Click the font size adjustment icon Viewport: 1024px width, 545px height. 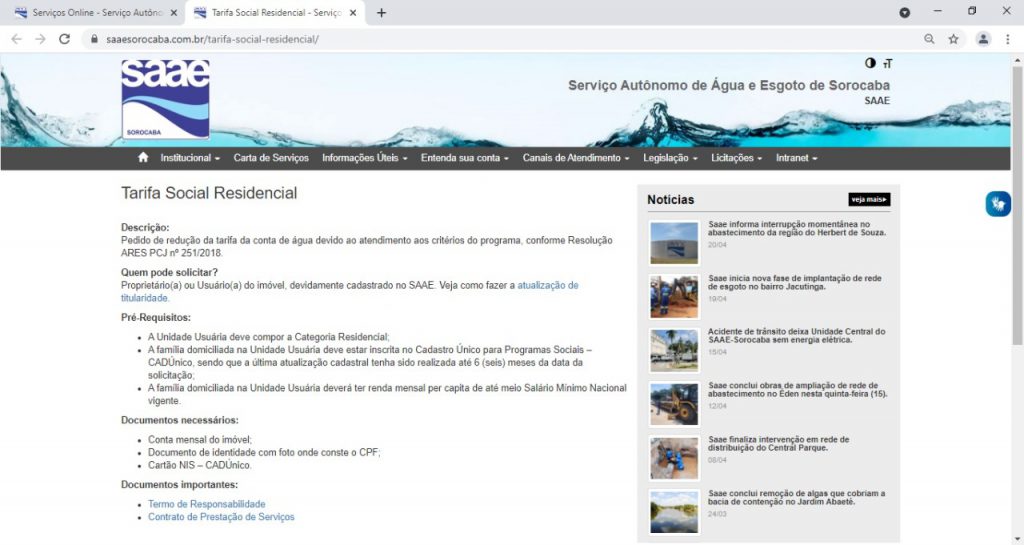(x=887, y=64)
